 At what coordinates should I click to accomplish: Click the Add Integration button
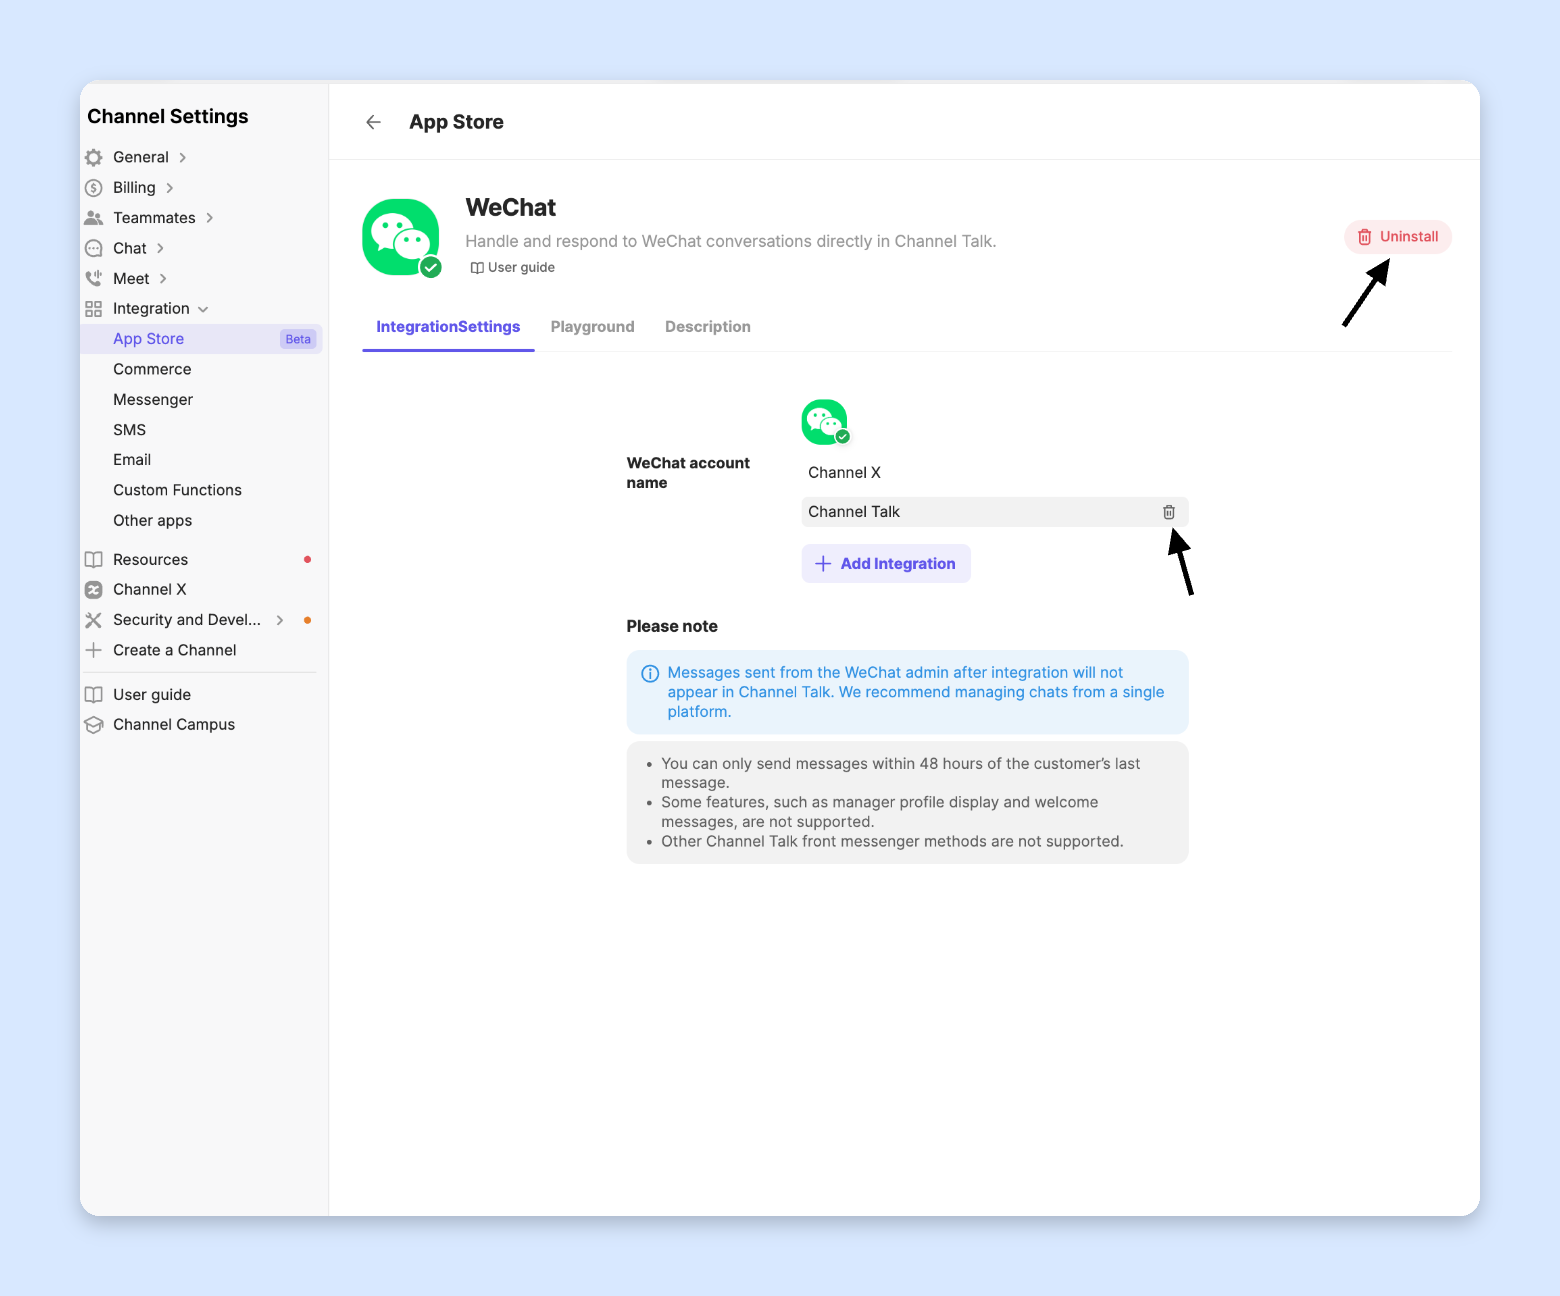click(x=886, y=564)
